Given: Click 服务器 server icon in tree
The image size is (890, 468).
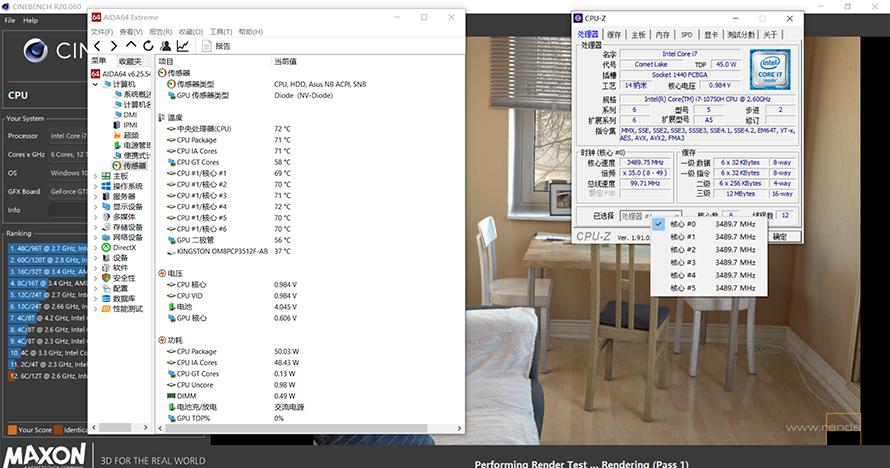Looking at the screenshot, I should [106, 196].
